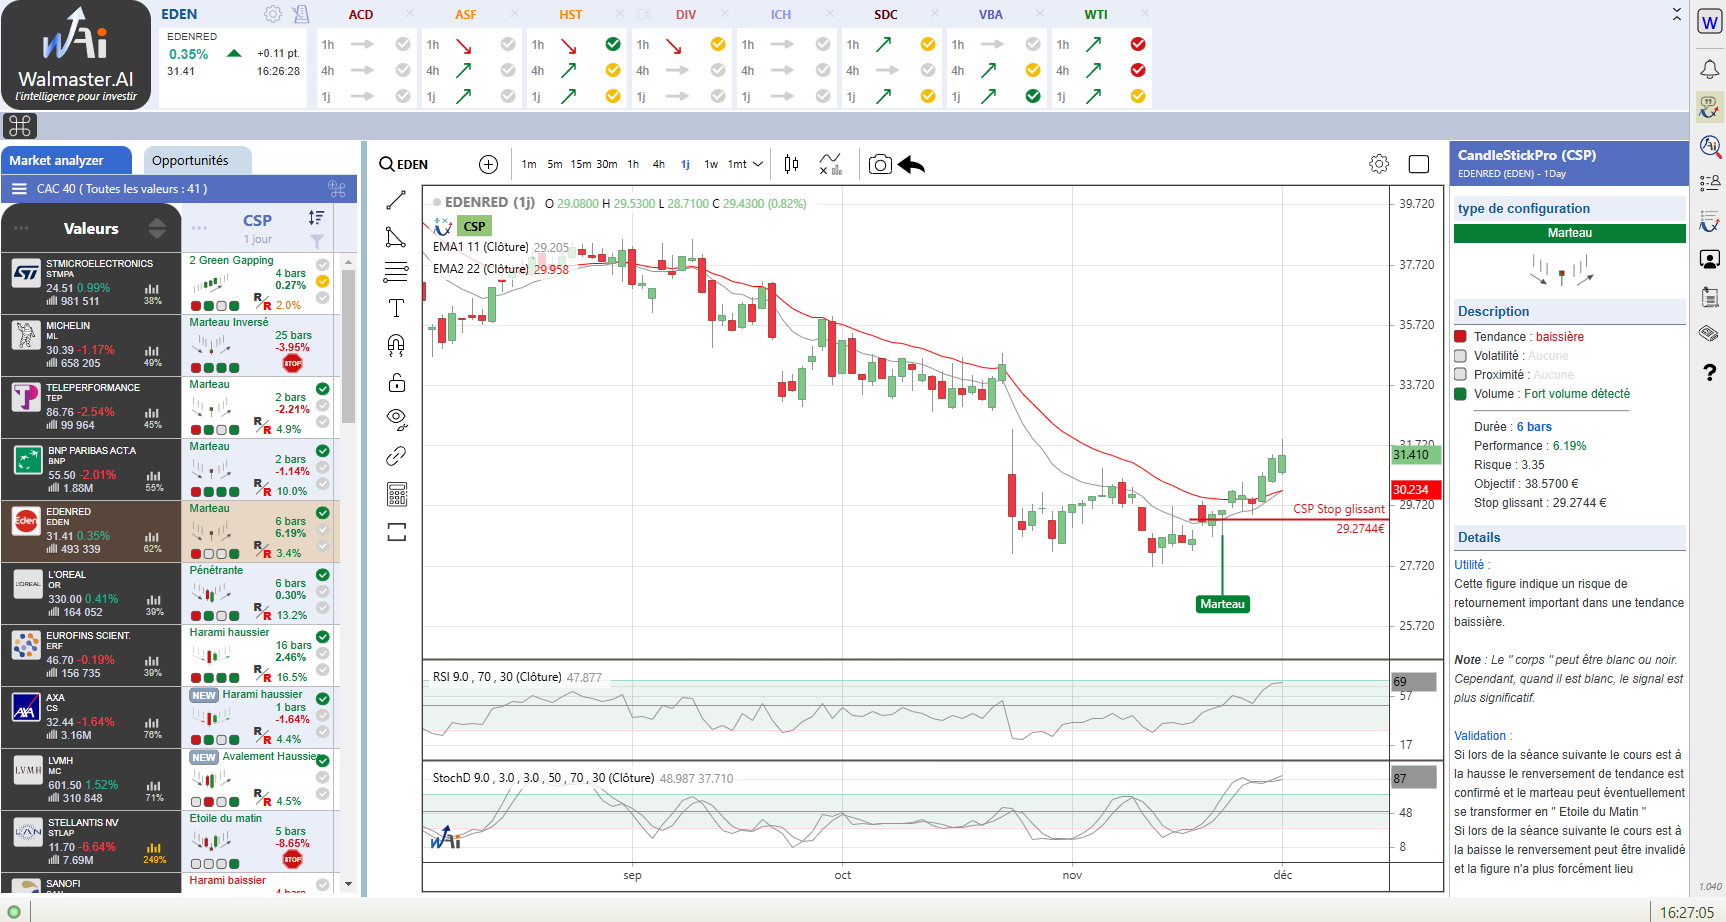Take a chart screenshot with camera icon
Image resolution: width=1726 pixels, height=922 pixels.
tap(880, 165)
